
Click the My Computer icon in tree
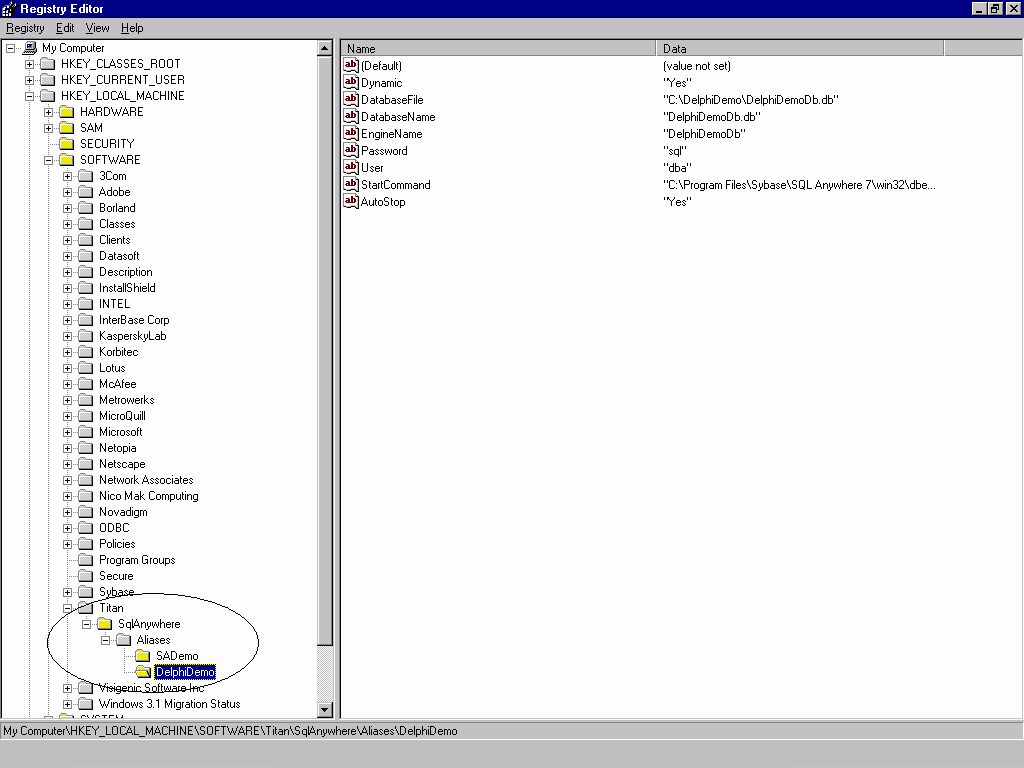pos(30,48)
